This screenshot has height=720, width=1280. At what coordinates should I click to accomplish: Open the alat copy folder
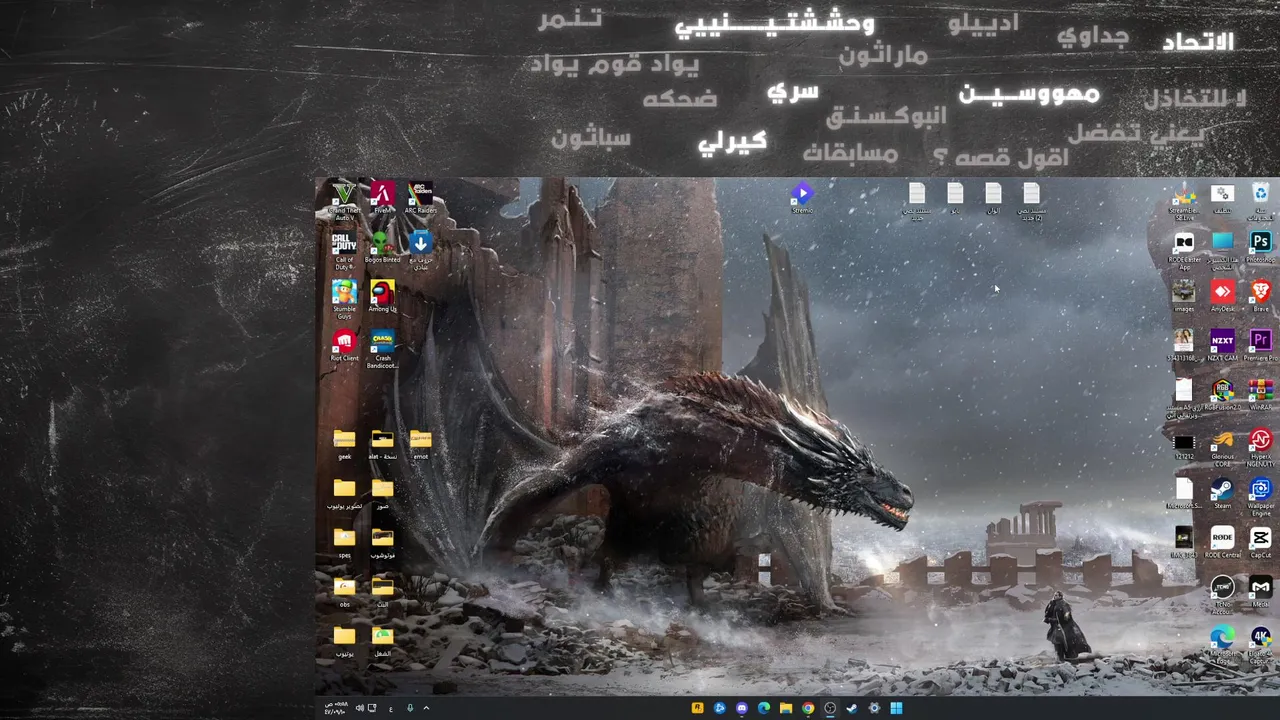382,443
